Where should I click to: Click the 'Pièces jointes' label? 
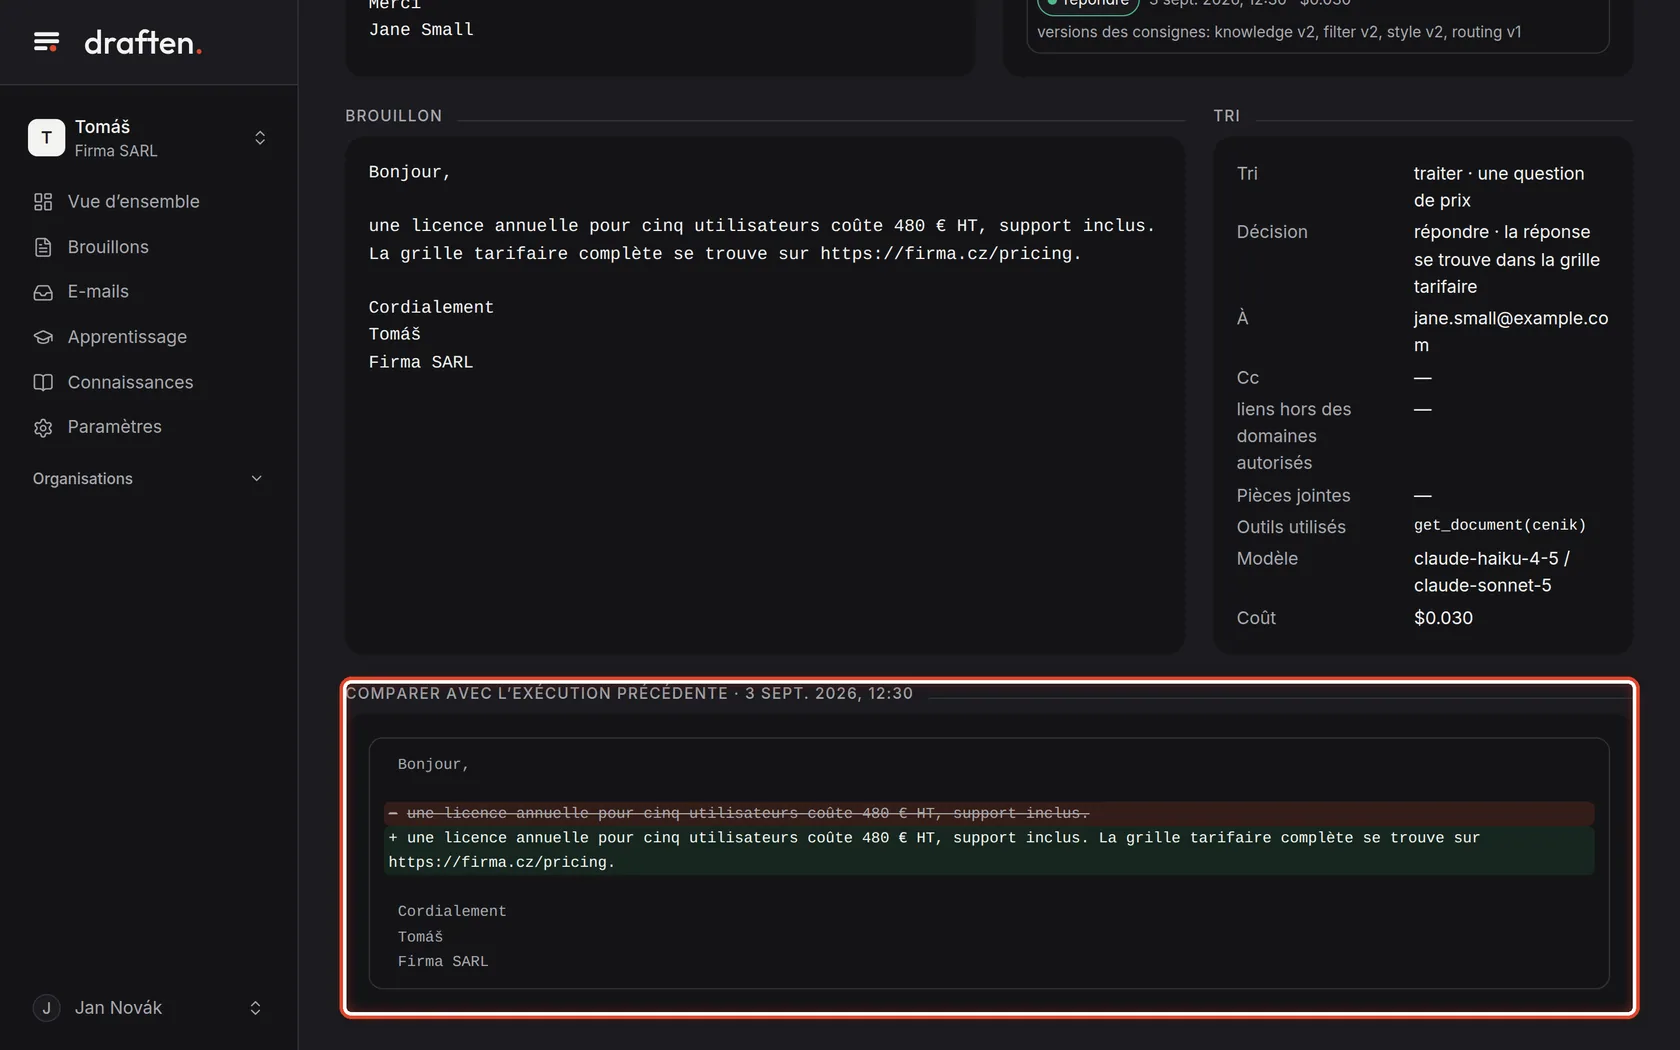point(1293,495)
